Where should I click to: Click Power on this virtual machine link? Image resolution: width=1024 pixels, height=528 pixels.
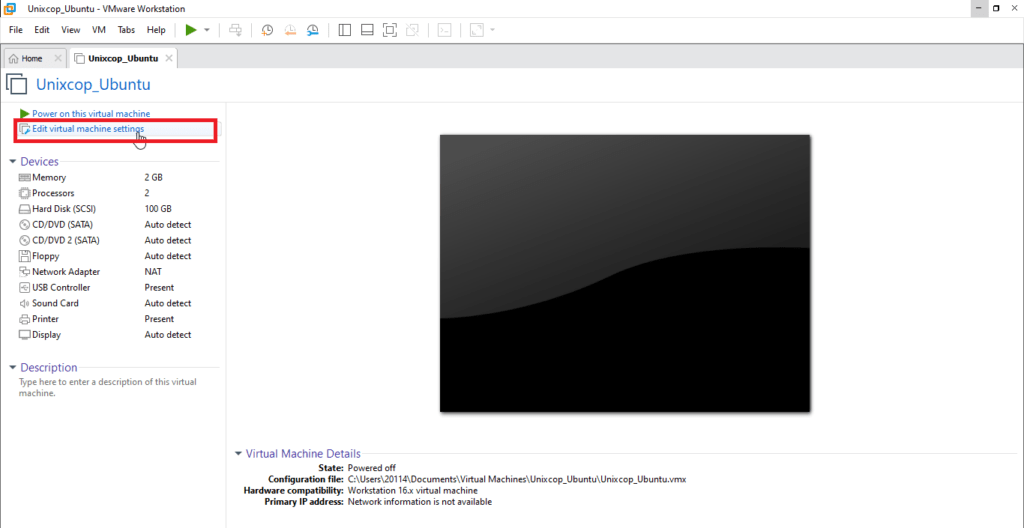[91, 114]
